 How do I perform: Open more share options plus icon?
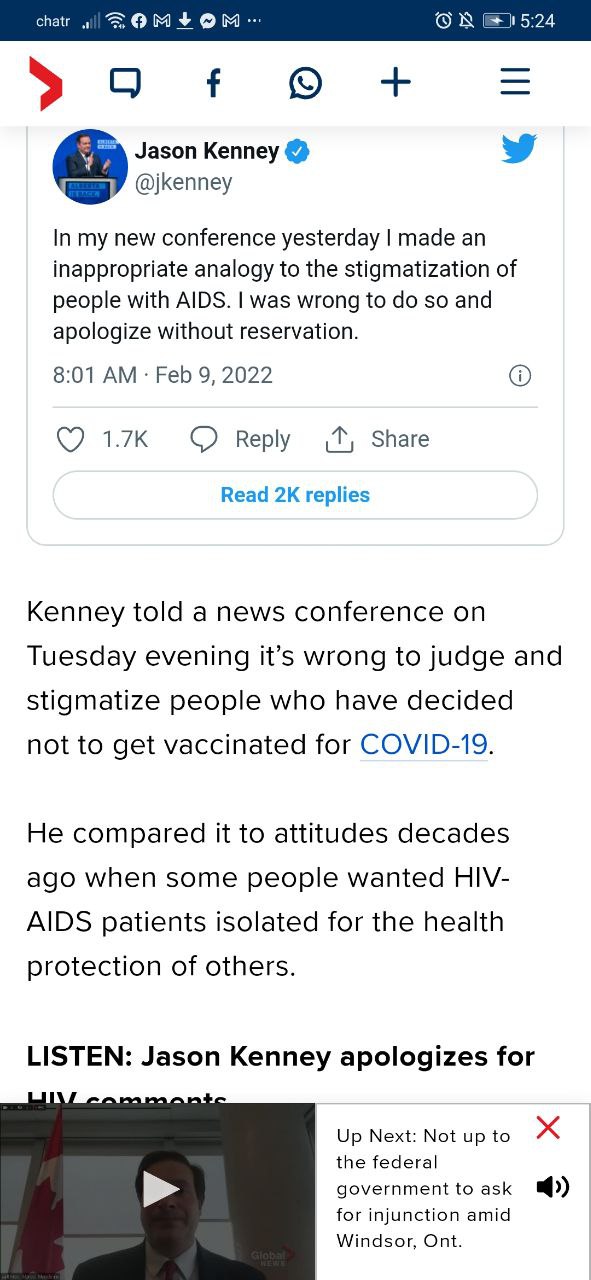[396, 82]
